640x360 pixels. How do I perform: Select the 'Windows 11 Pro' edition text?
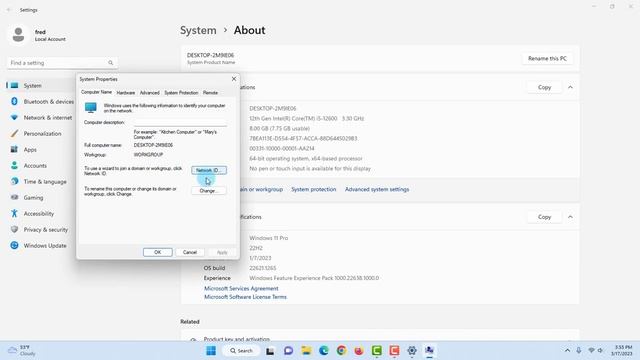coord(269,238)
